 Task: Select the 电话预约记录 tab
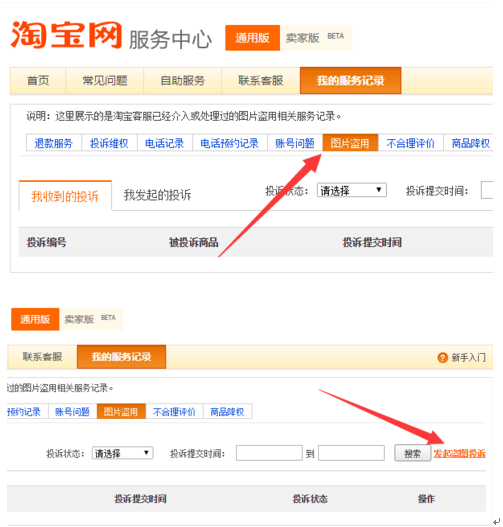point(229,143)
